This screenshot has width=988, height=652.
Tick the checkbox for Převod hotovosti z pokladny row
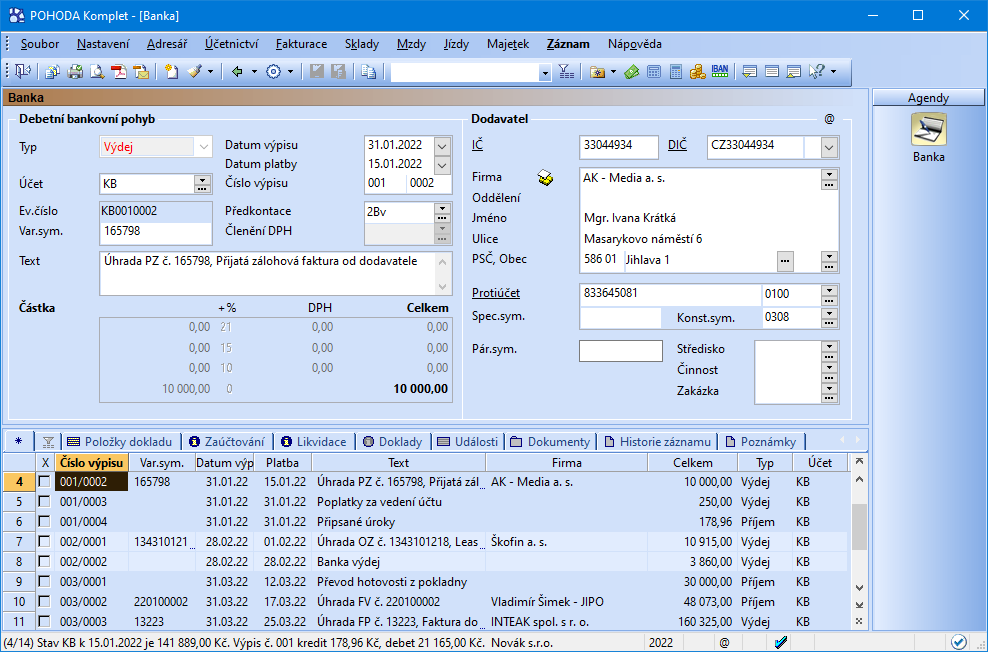click(44, 581)
